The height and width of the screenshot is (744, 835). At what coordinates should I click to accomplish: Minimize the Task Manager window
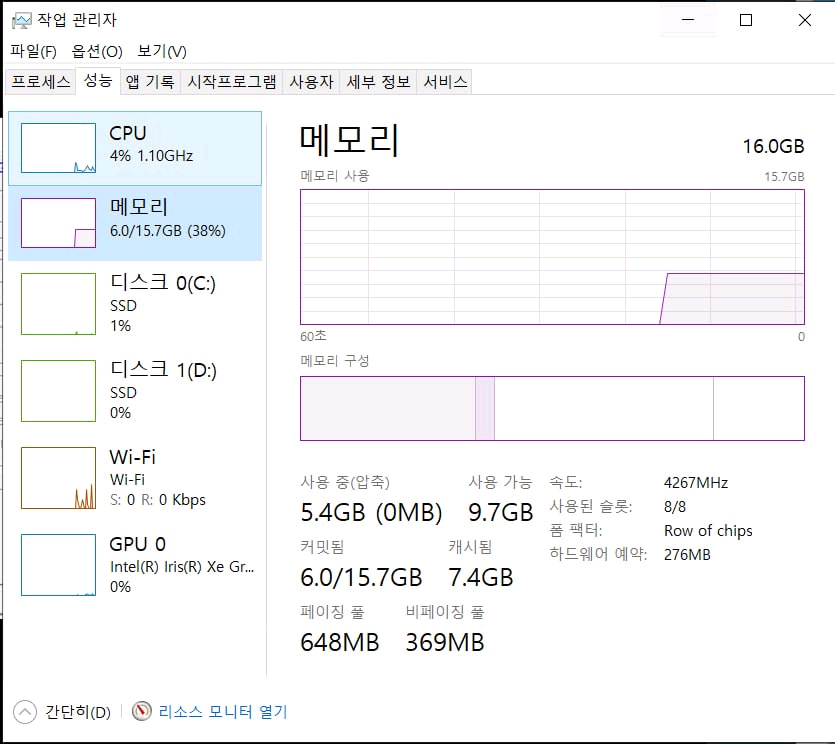688,20
